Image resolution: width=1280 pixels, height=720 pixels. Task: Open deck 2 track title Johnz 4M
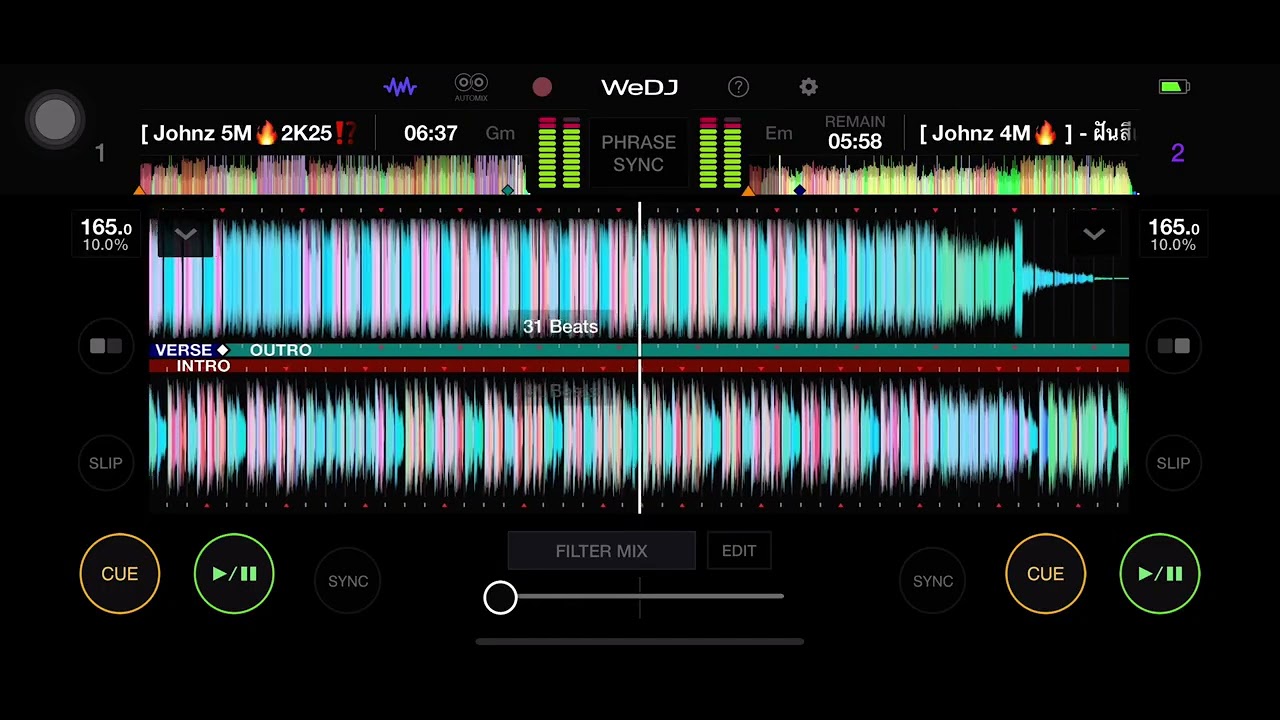click(x=1026, y=133)
